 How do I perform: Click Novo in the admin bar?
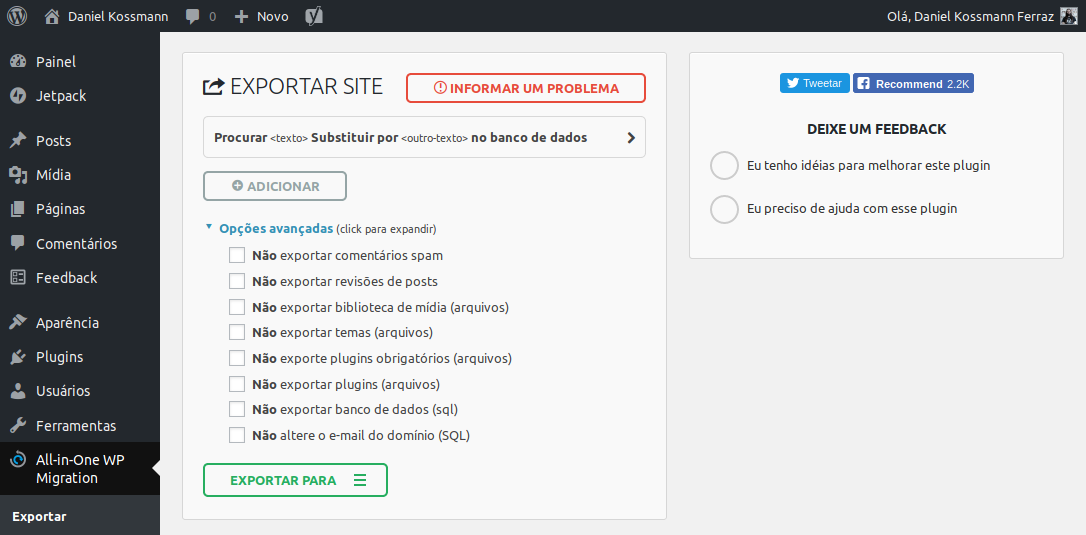[x=262, y=16]
